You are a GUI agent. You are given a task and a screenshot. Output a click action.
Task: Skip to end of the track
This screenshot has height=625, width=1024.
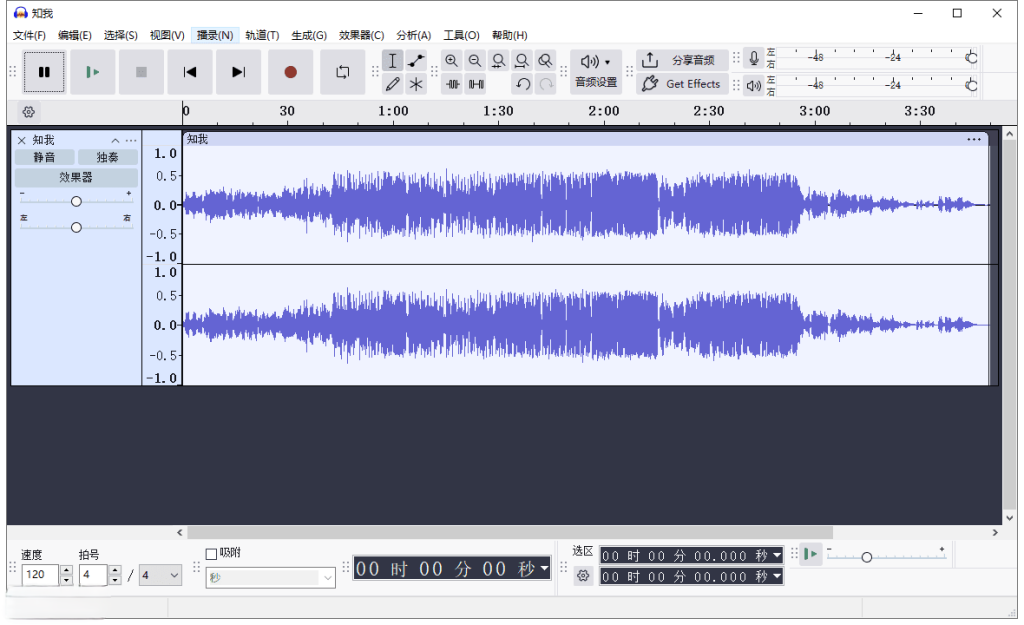[x=239, y=72]
